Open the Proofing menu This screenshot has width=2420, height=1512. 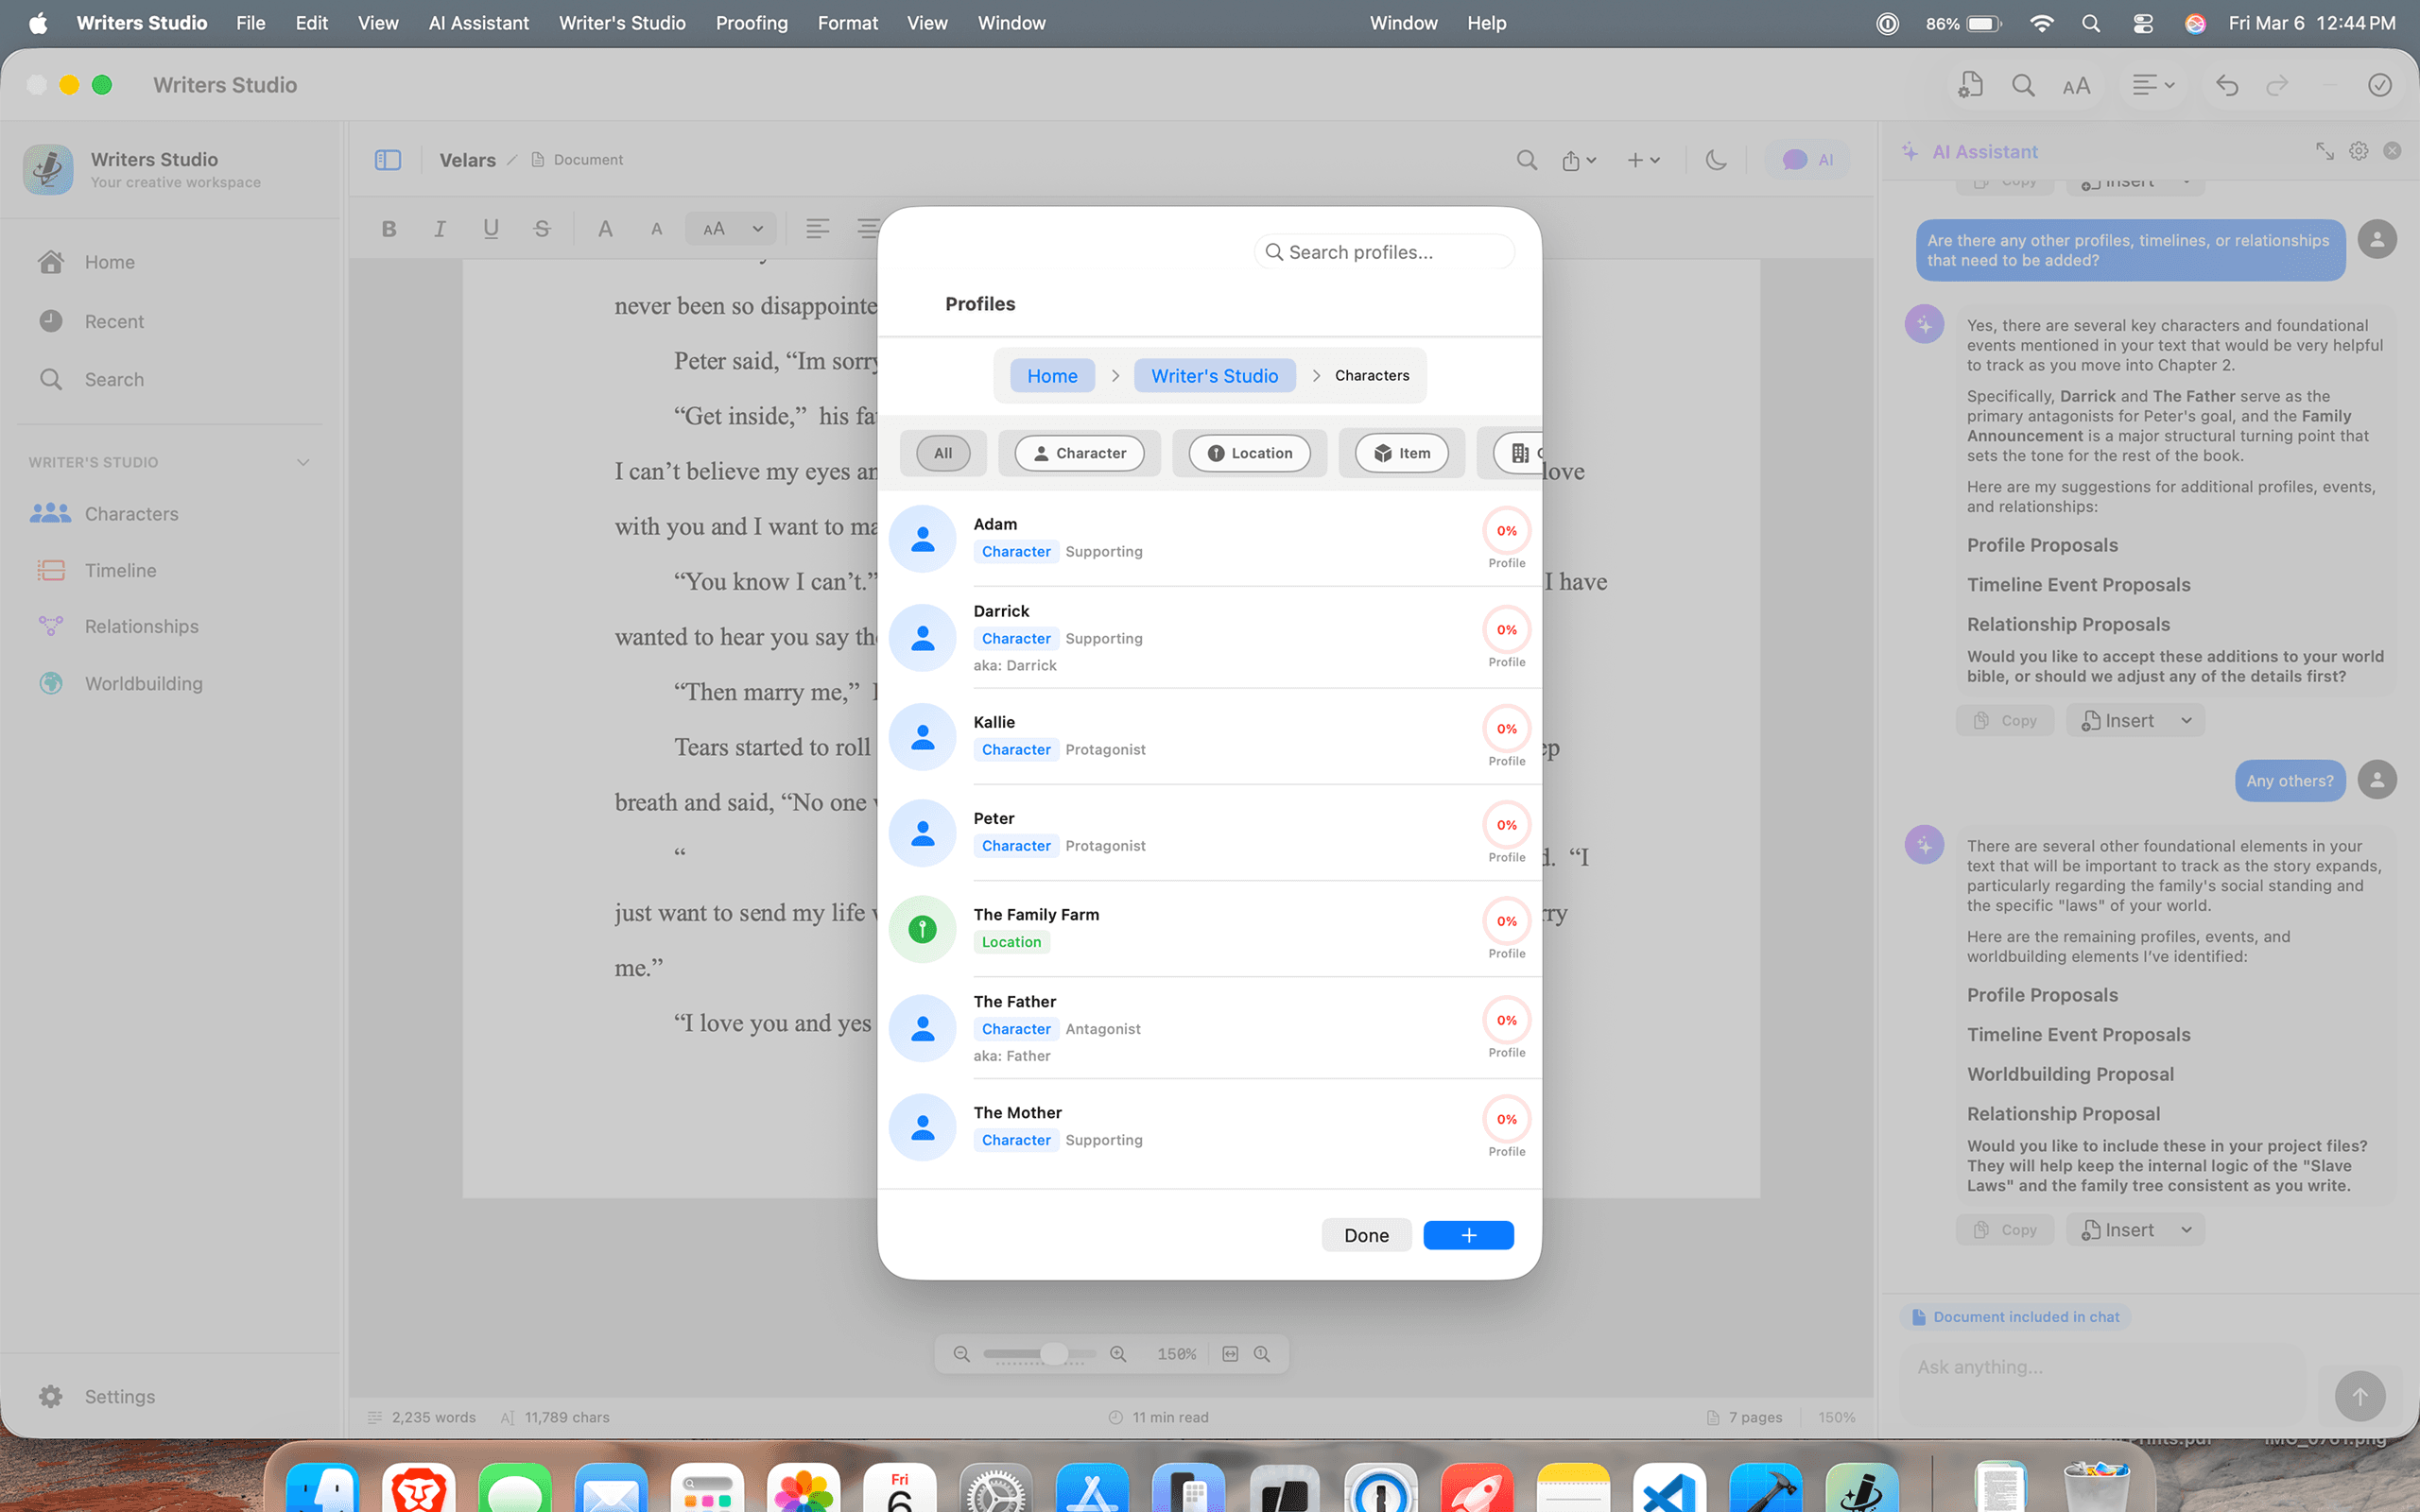[751, 23]
